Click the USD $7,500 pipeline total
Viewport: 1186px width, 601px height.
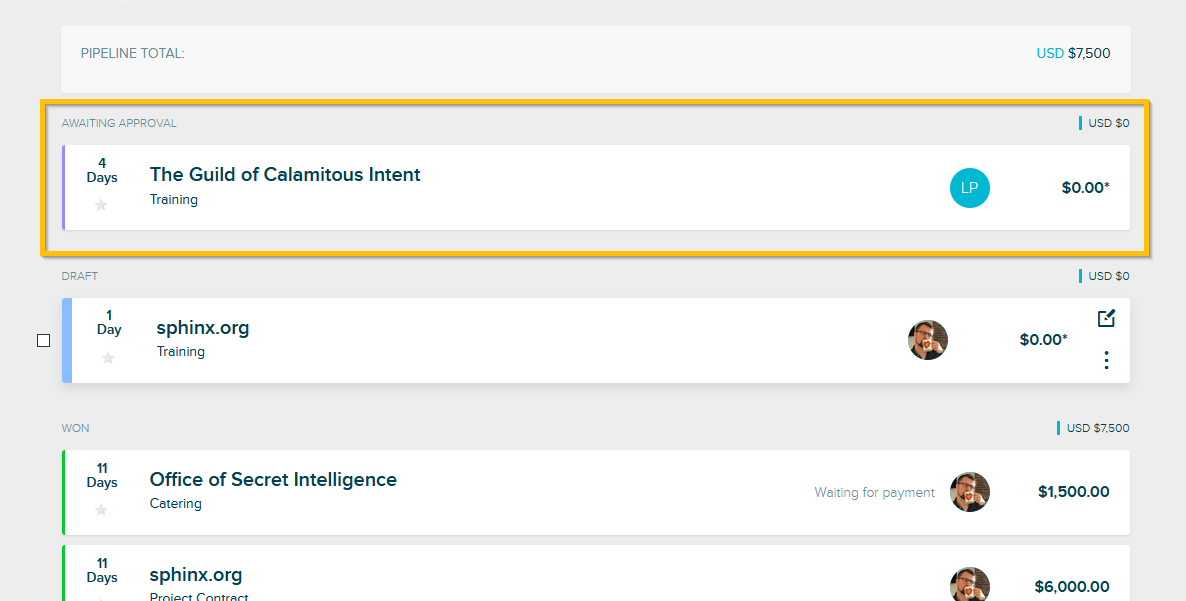[x=1073, y=54]
